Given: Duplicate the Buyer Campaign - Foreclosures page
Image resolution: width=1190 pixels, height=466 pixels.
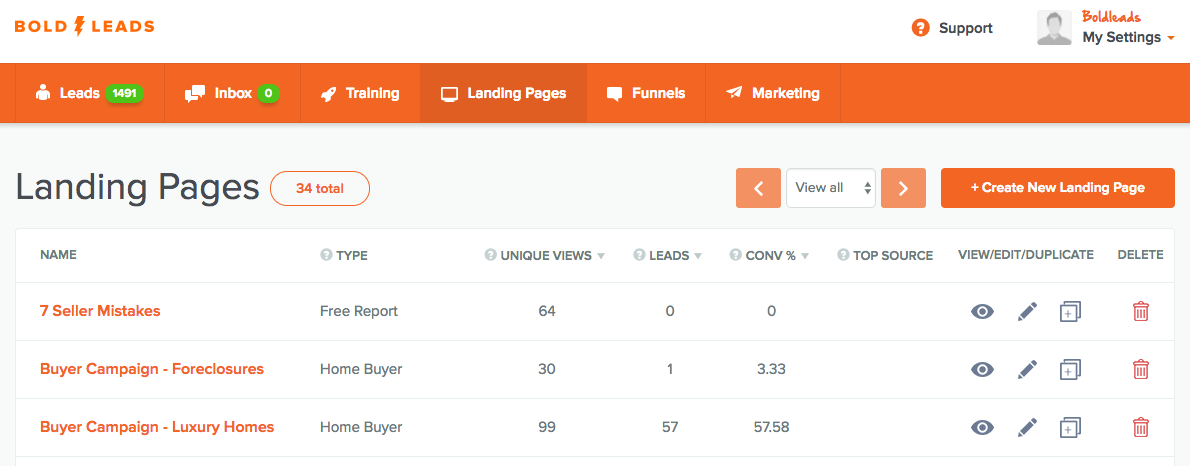Looking at the screenshot, I should tap(1070, 370).
